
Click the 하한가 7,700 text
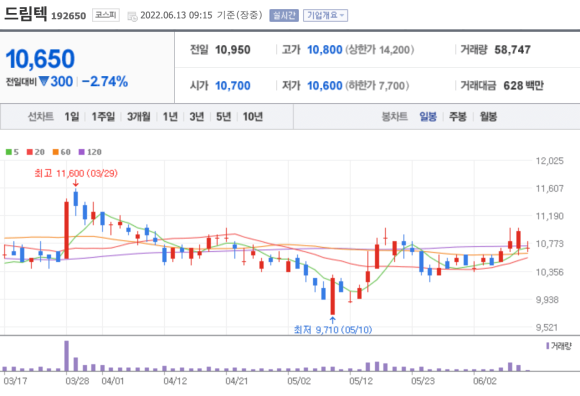point(377,86)
